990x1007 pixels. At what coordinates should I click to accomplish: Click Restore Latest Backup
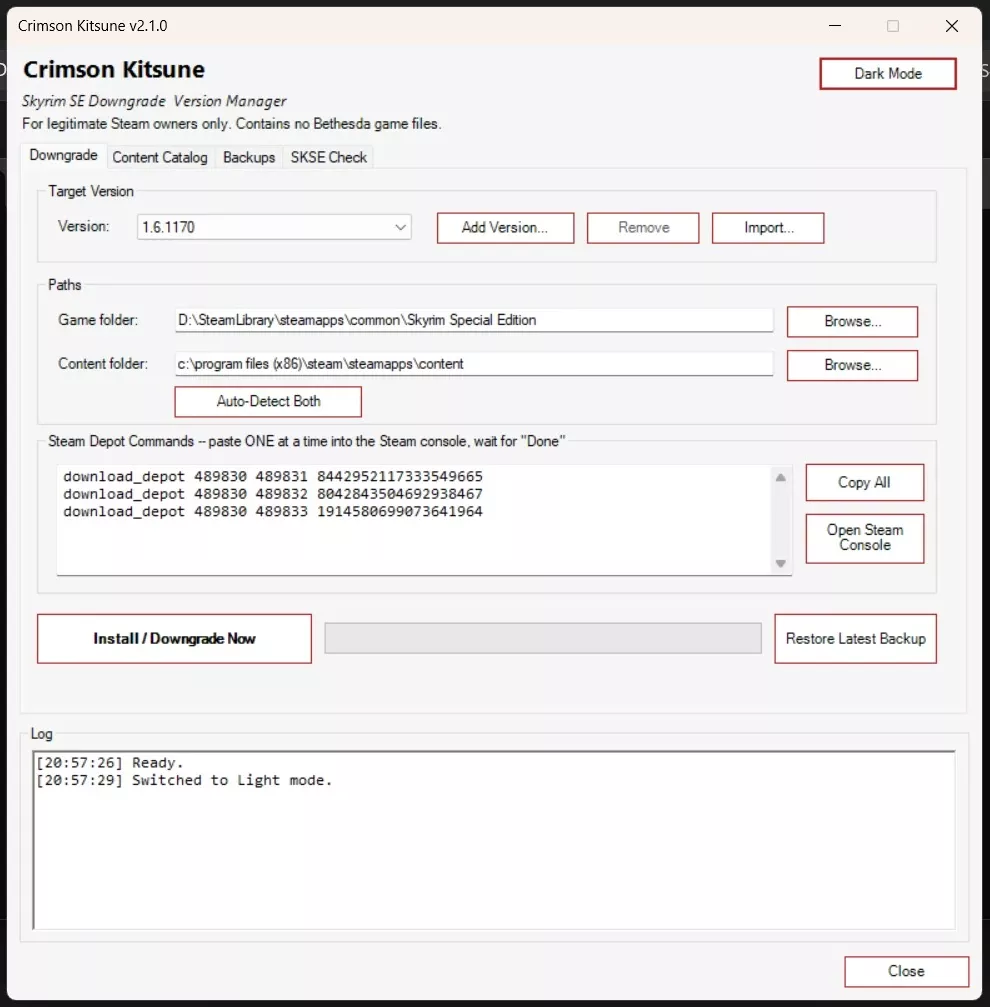[x=855, y=638]
